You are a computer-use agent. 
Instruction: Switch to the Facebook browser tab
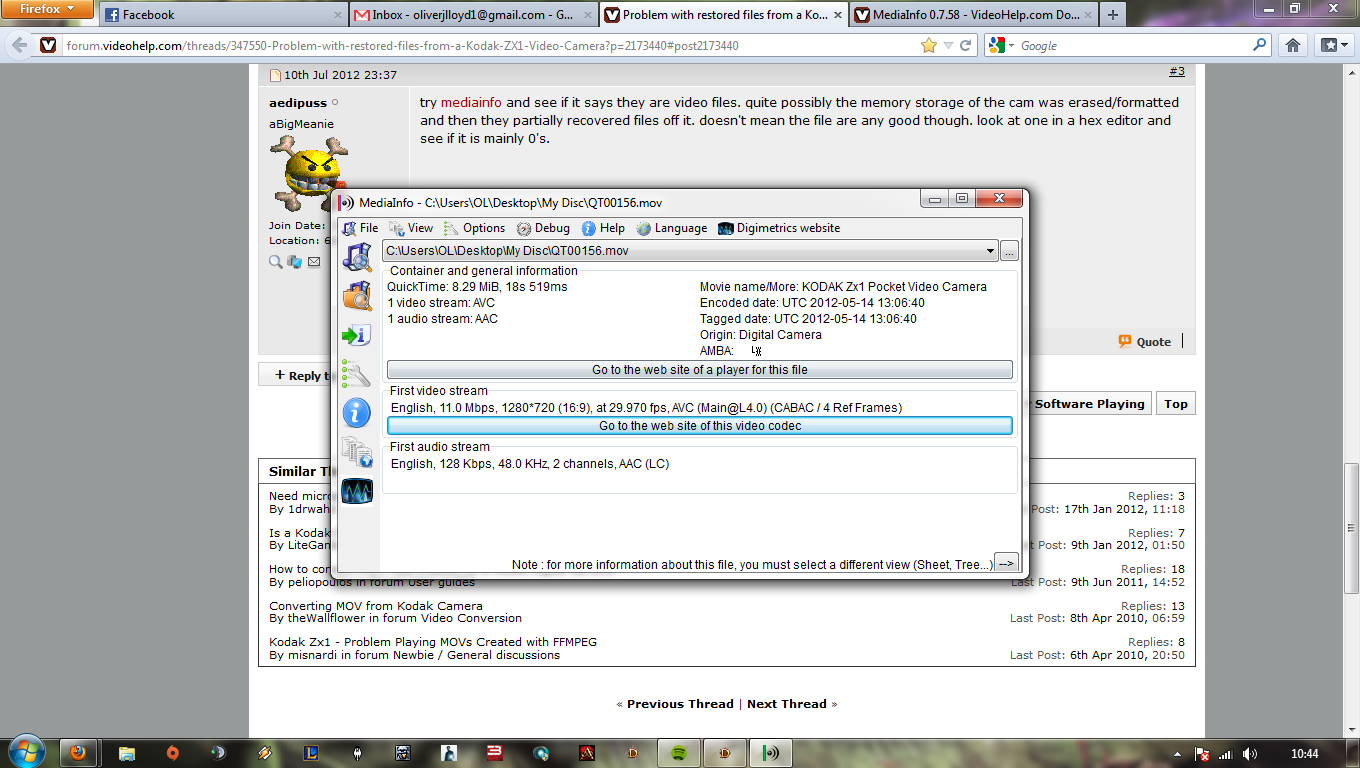223,15
